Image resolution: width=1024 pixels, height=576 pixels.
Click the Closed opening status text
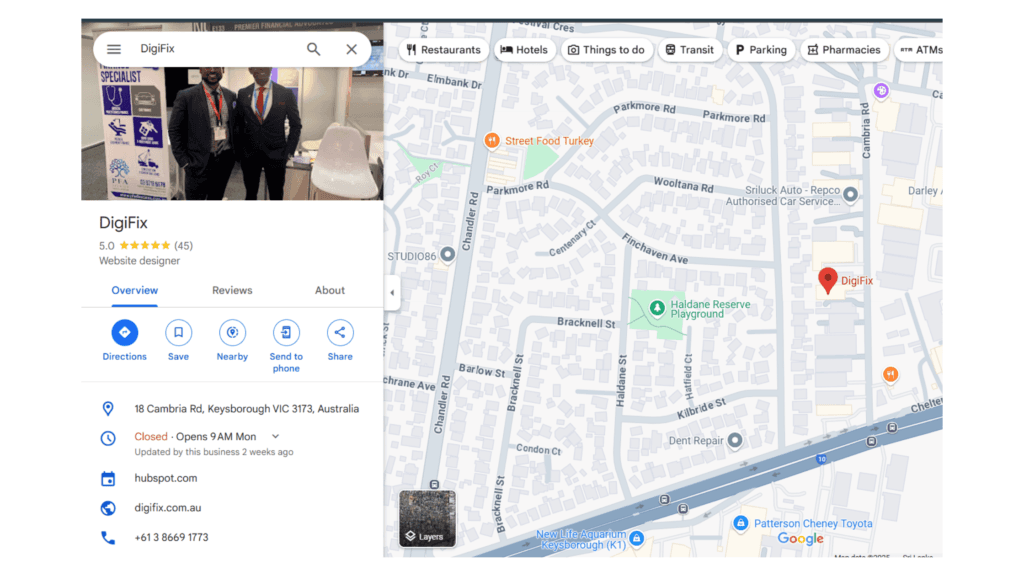click(151, 436)
